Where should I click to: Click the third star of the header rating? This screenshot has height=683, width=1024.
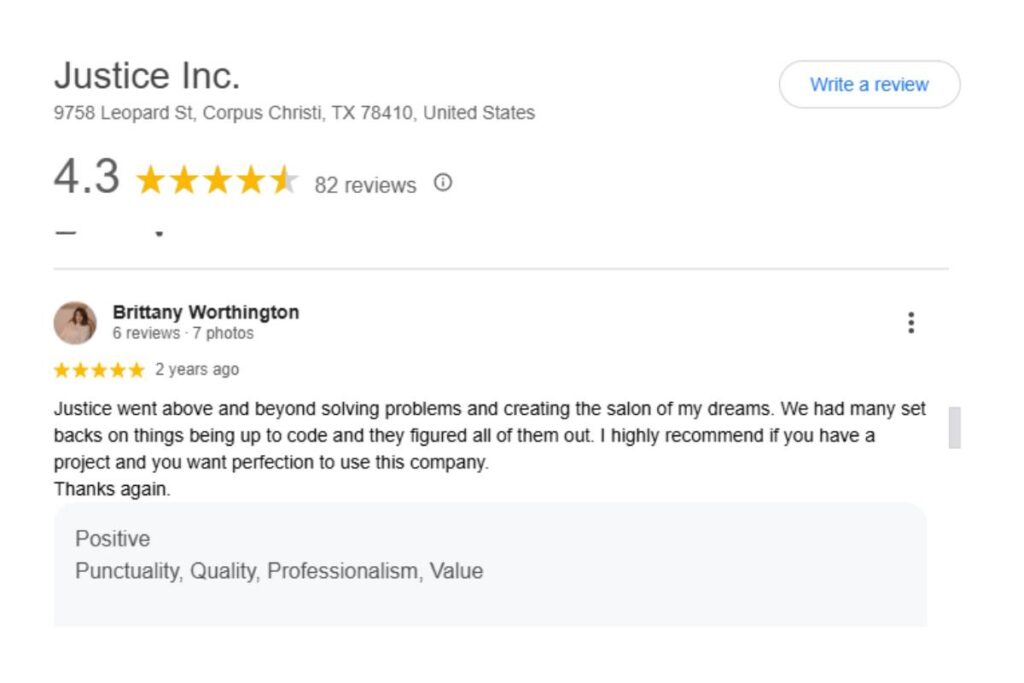point(219,179)
